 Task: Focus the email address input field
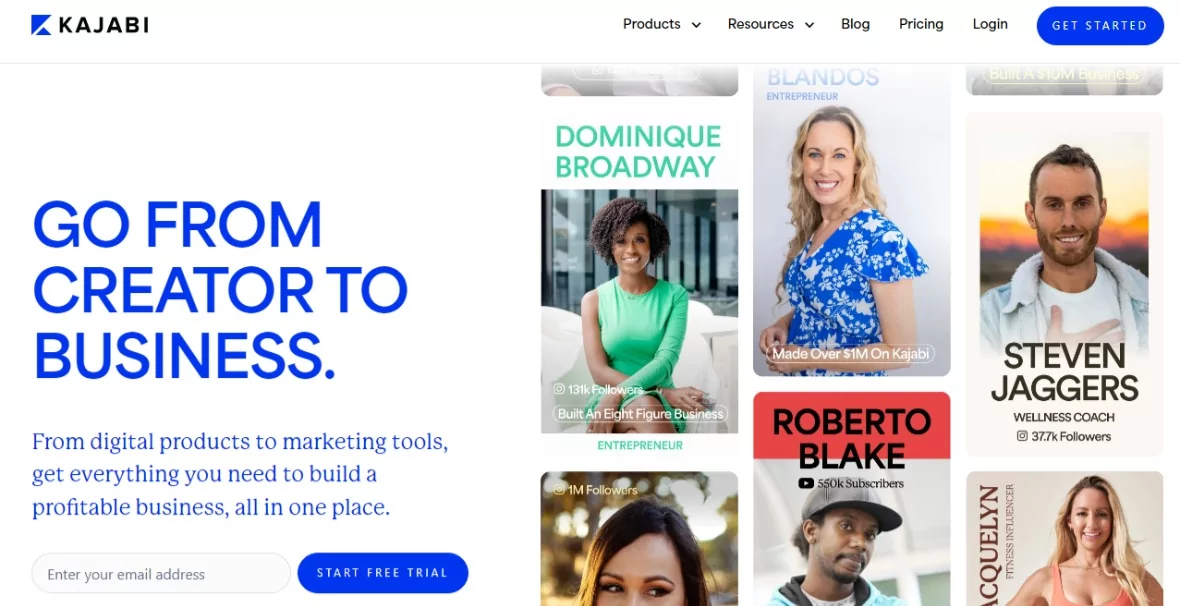[x=161, y=574]
